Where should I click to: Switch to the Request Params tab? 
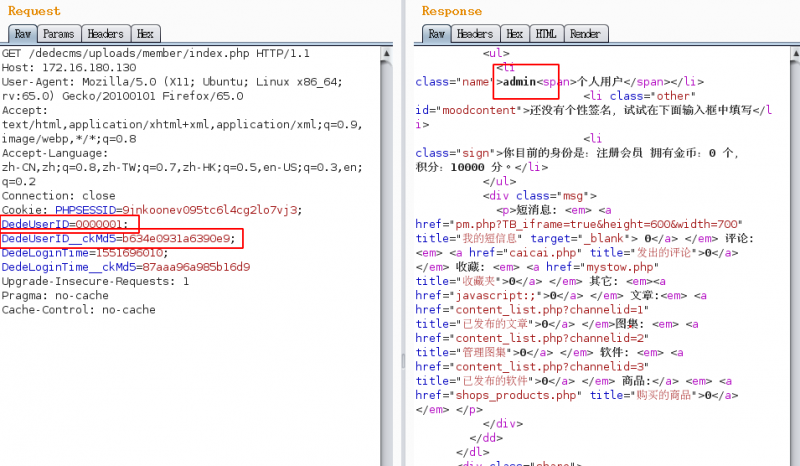(x=58, y=34)
